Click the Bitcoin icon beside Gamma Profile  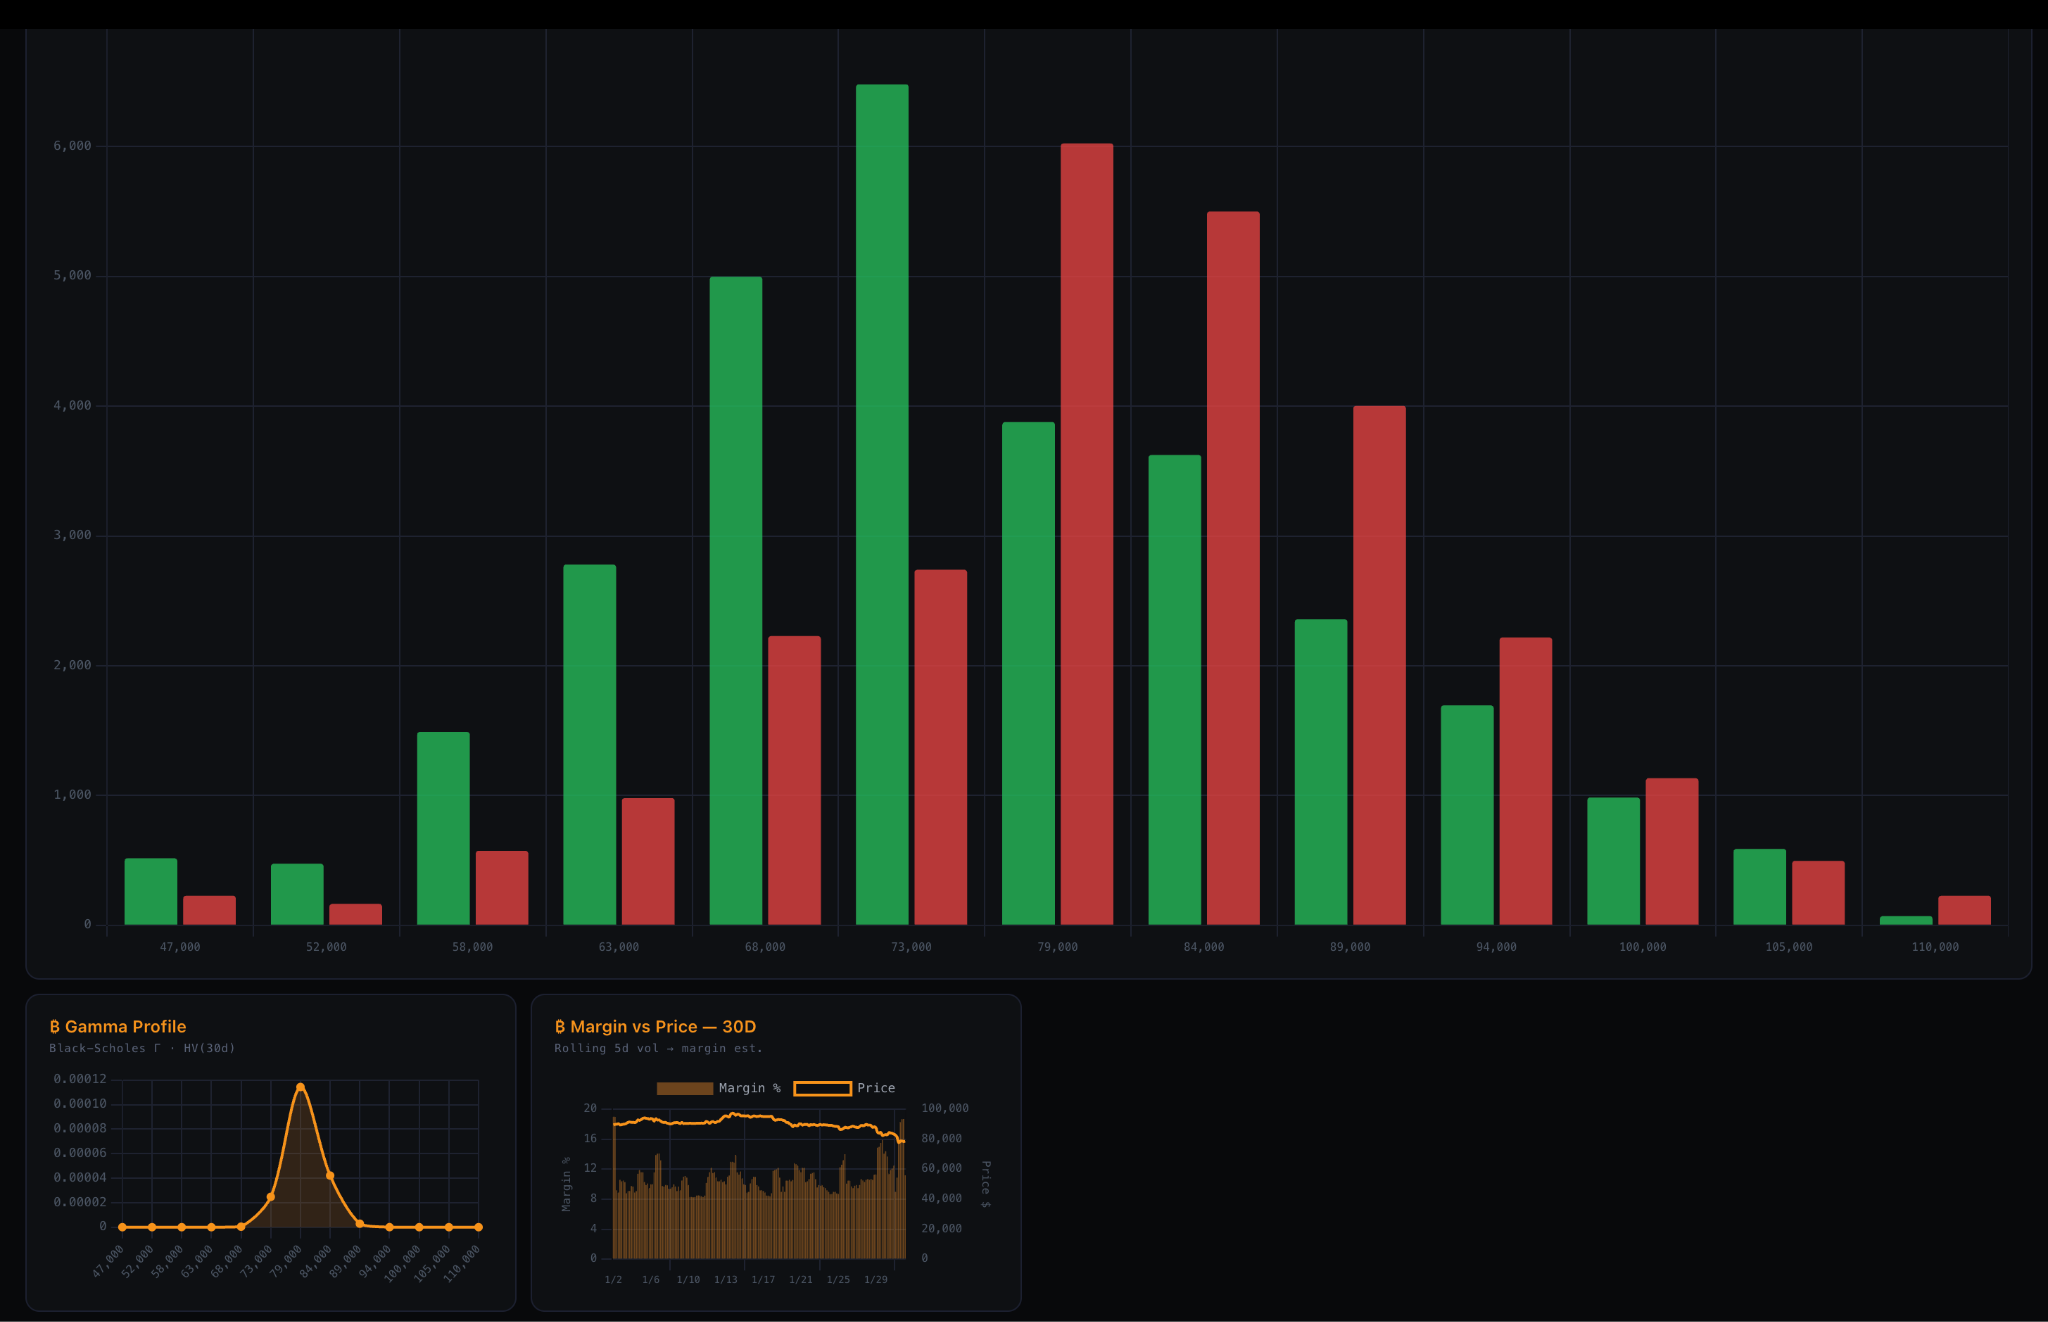coord(55,1027)
